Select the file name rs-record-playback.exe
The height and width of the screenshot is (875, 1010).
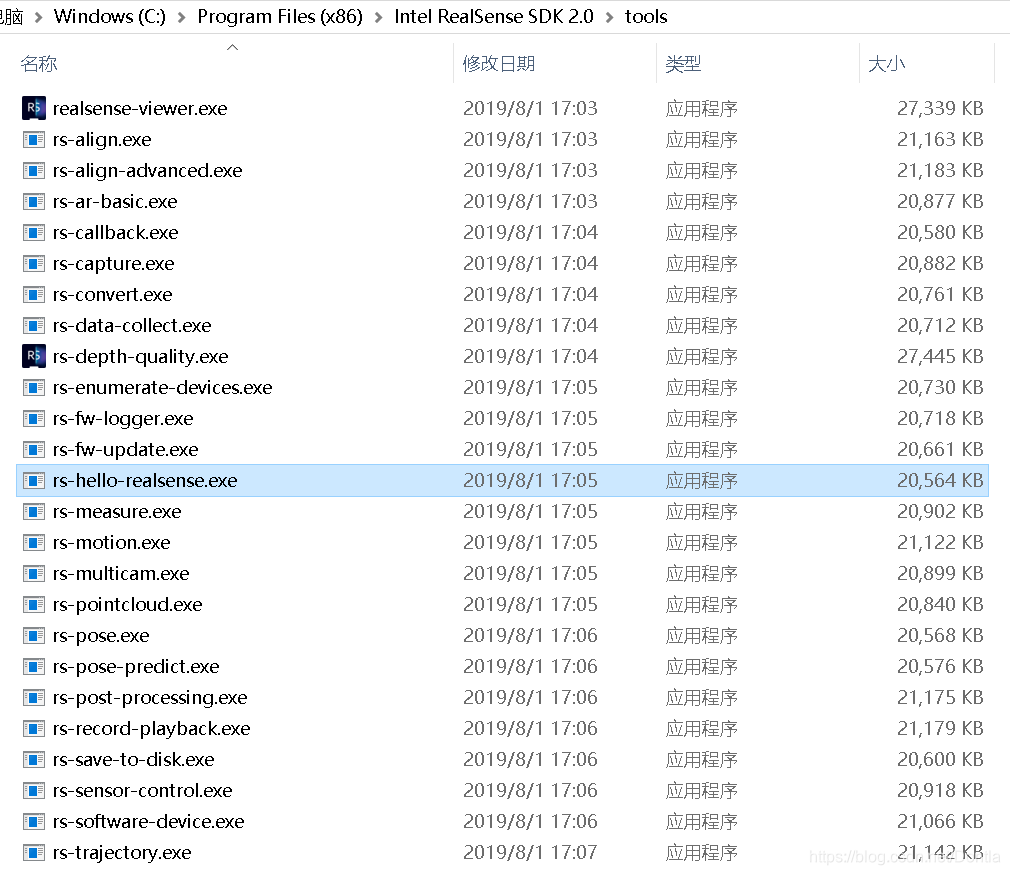coord(151,728)
